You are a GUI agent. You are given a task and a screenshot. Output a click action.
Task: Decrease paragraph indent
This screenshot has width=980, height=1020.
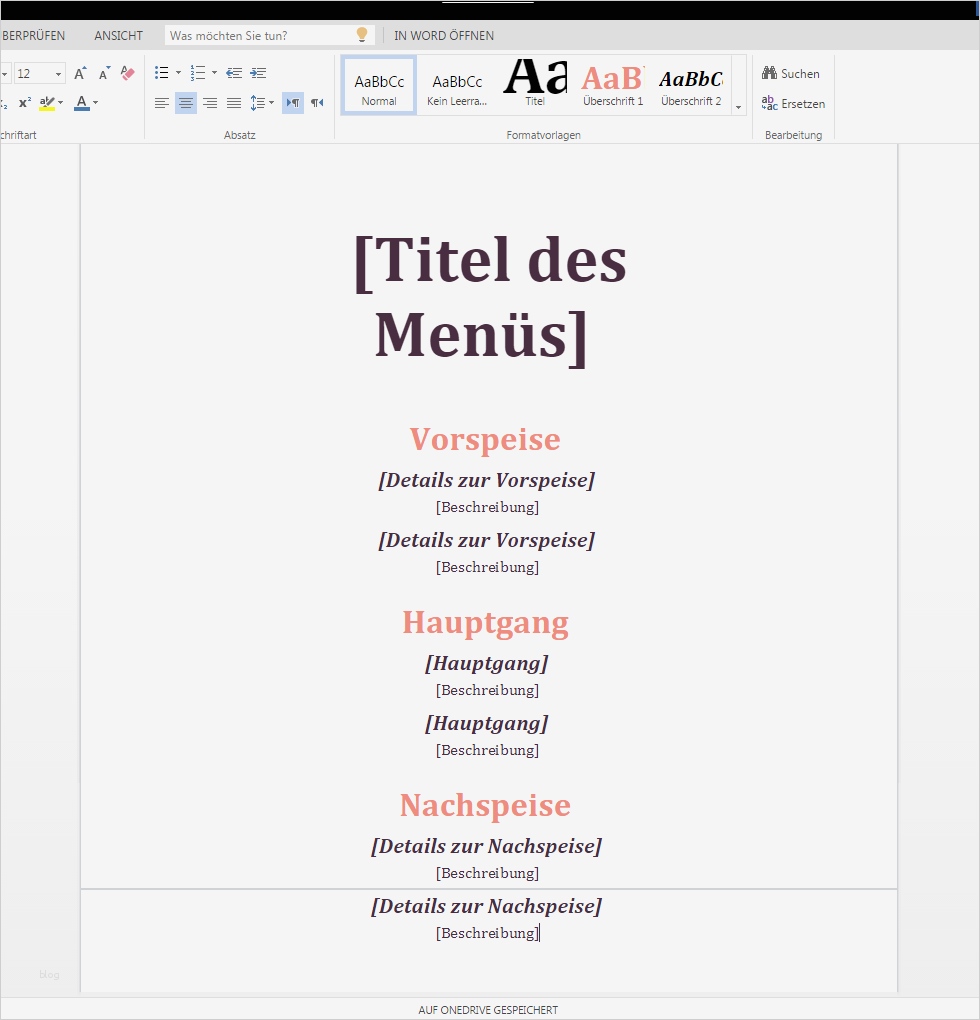(234, 73)
